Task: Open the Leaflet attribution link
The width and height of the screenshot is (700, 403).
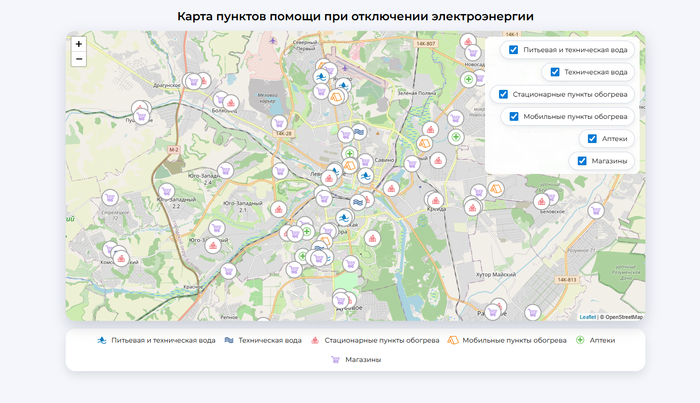Action: click(588, 317)
